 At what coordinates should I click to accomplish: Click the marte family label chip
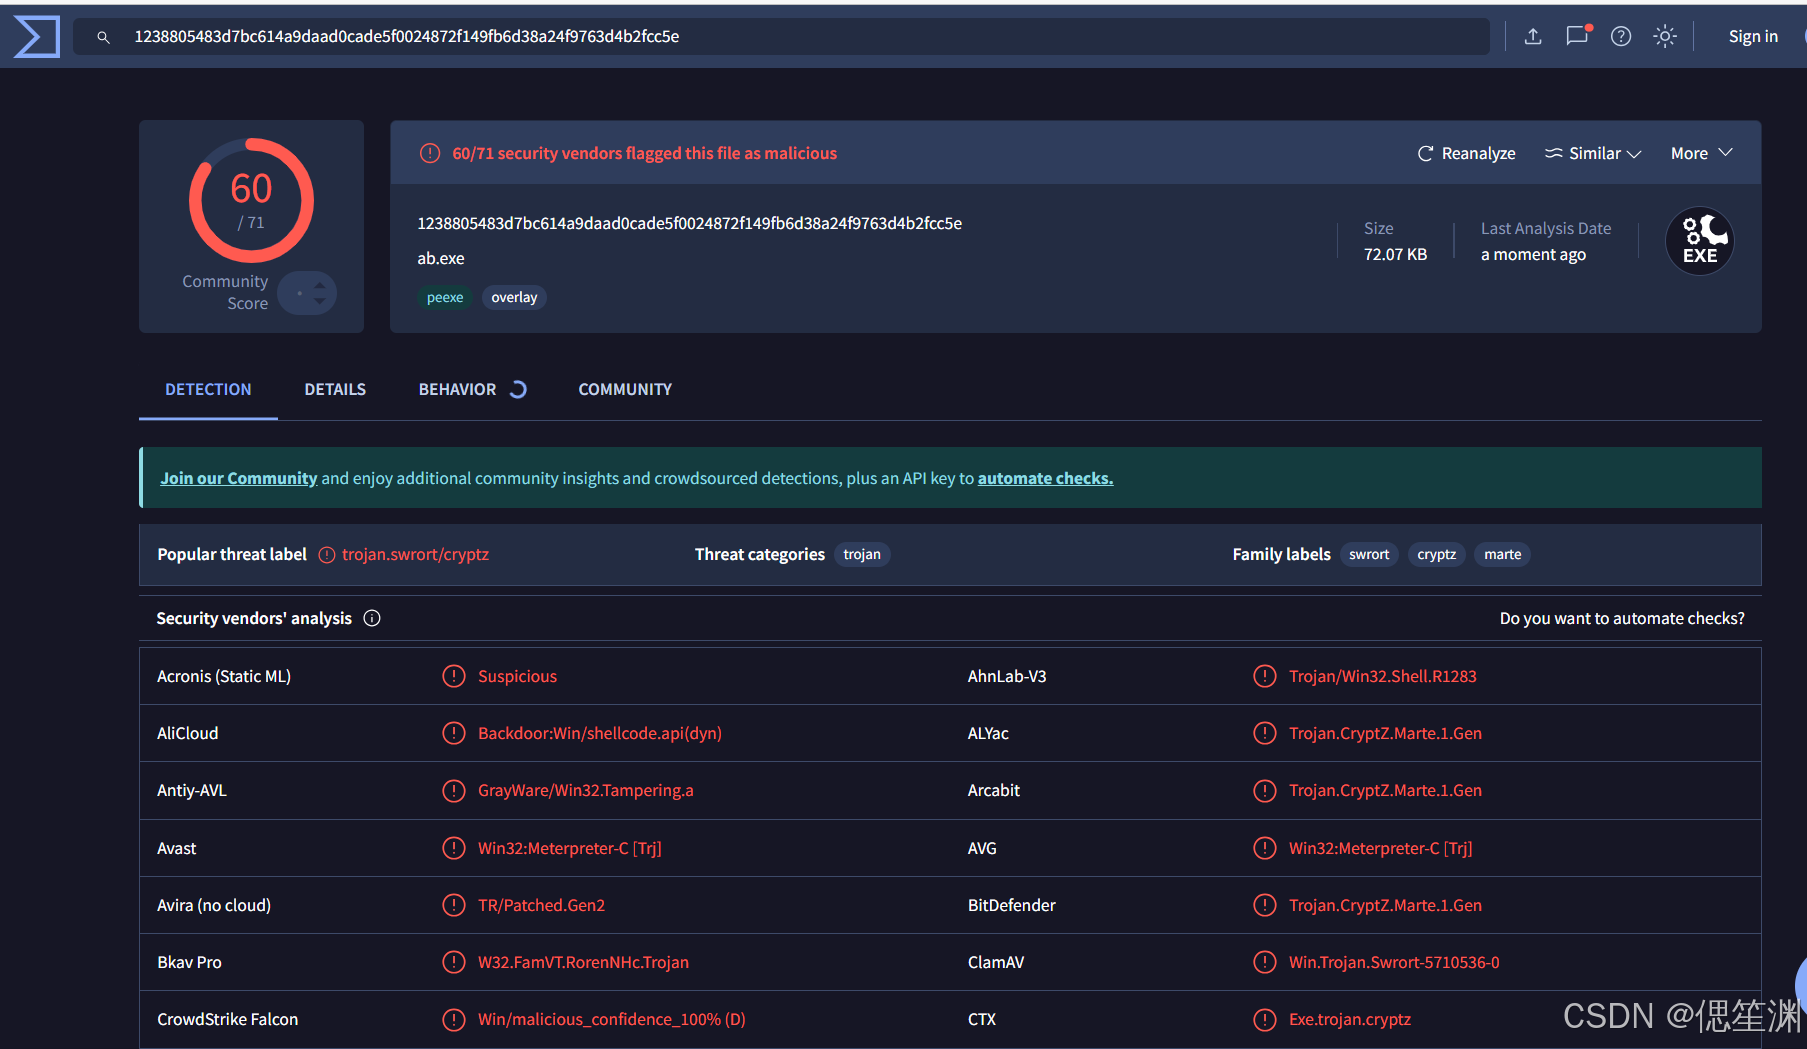click(x=1502, y=554)
